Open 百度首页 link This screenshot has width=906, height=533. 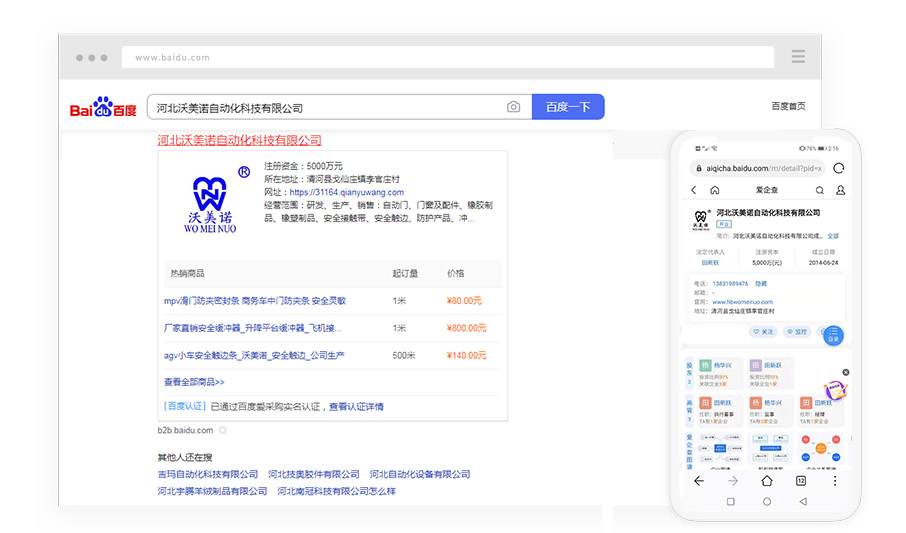pyautogui.click(x=788, y=106)
